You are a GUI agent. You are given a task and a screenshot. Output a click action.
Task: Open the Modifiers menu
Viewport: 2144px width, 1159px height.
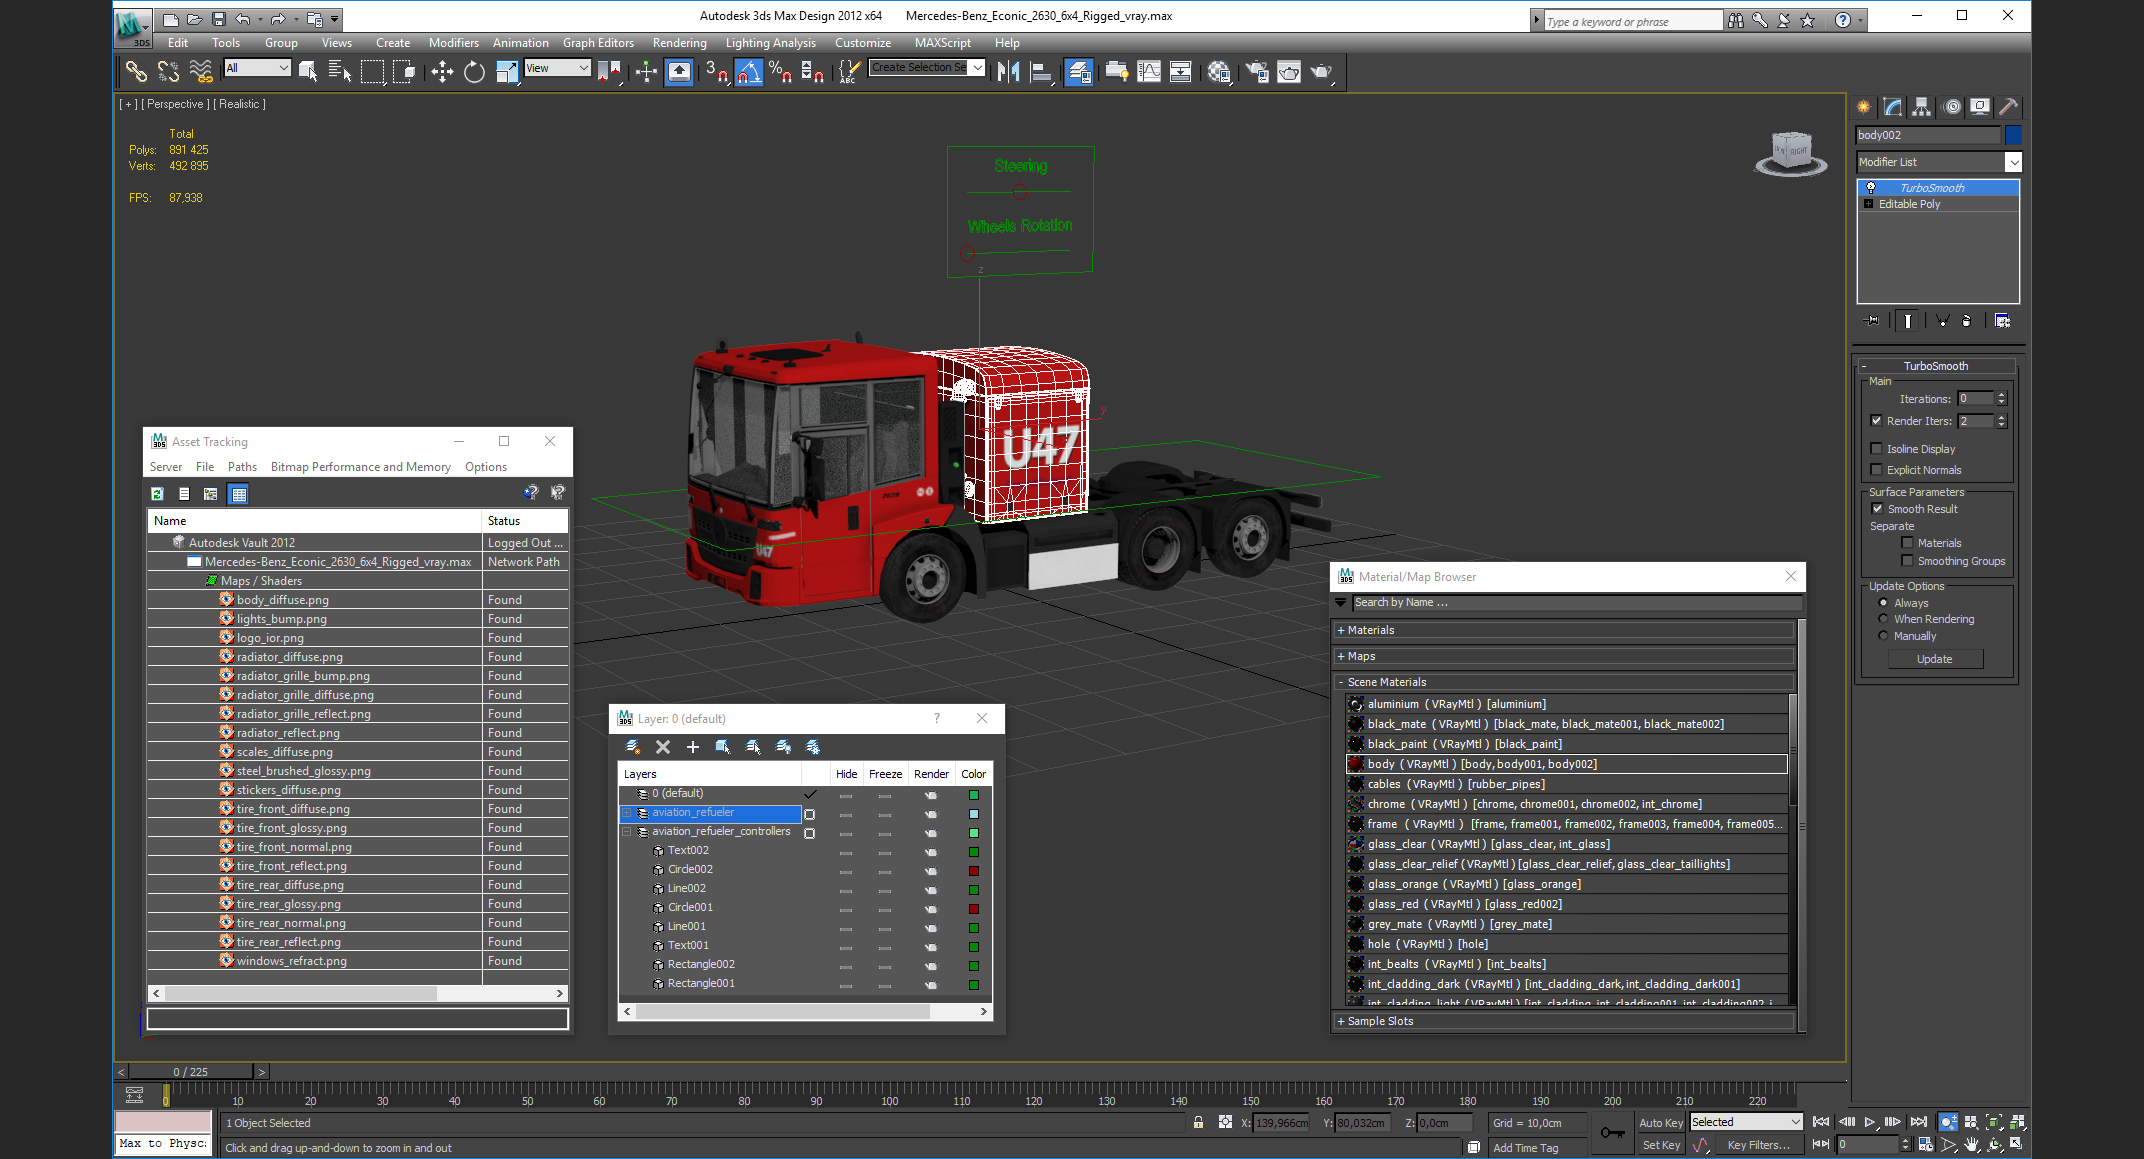coord(453,43)
